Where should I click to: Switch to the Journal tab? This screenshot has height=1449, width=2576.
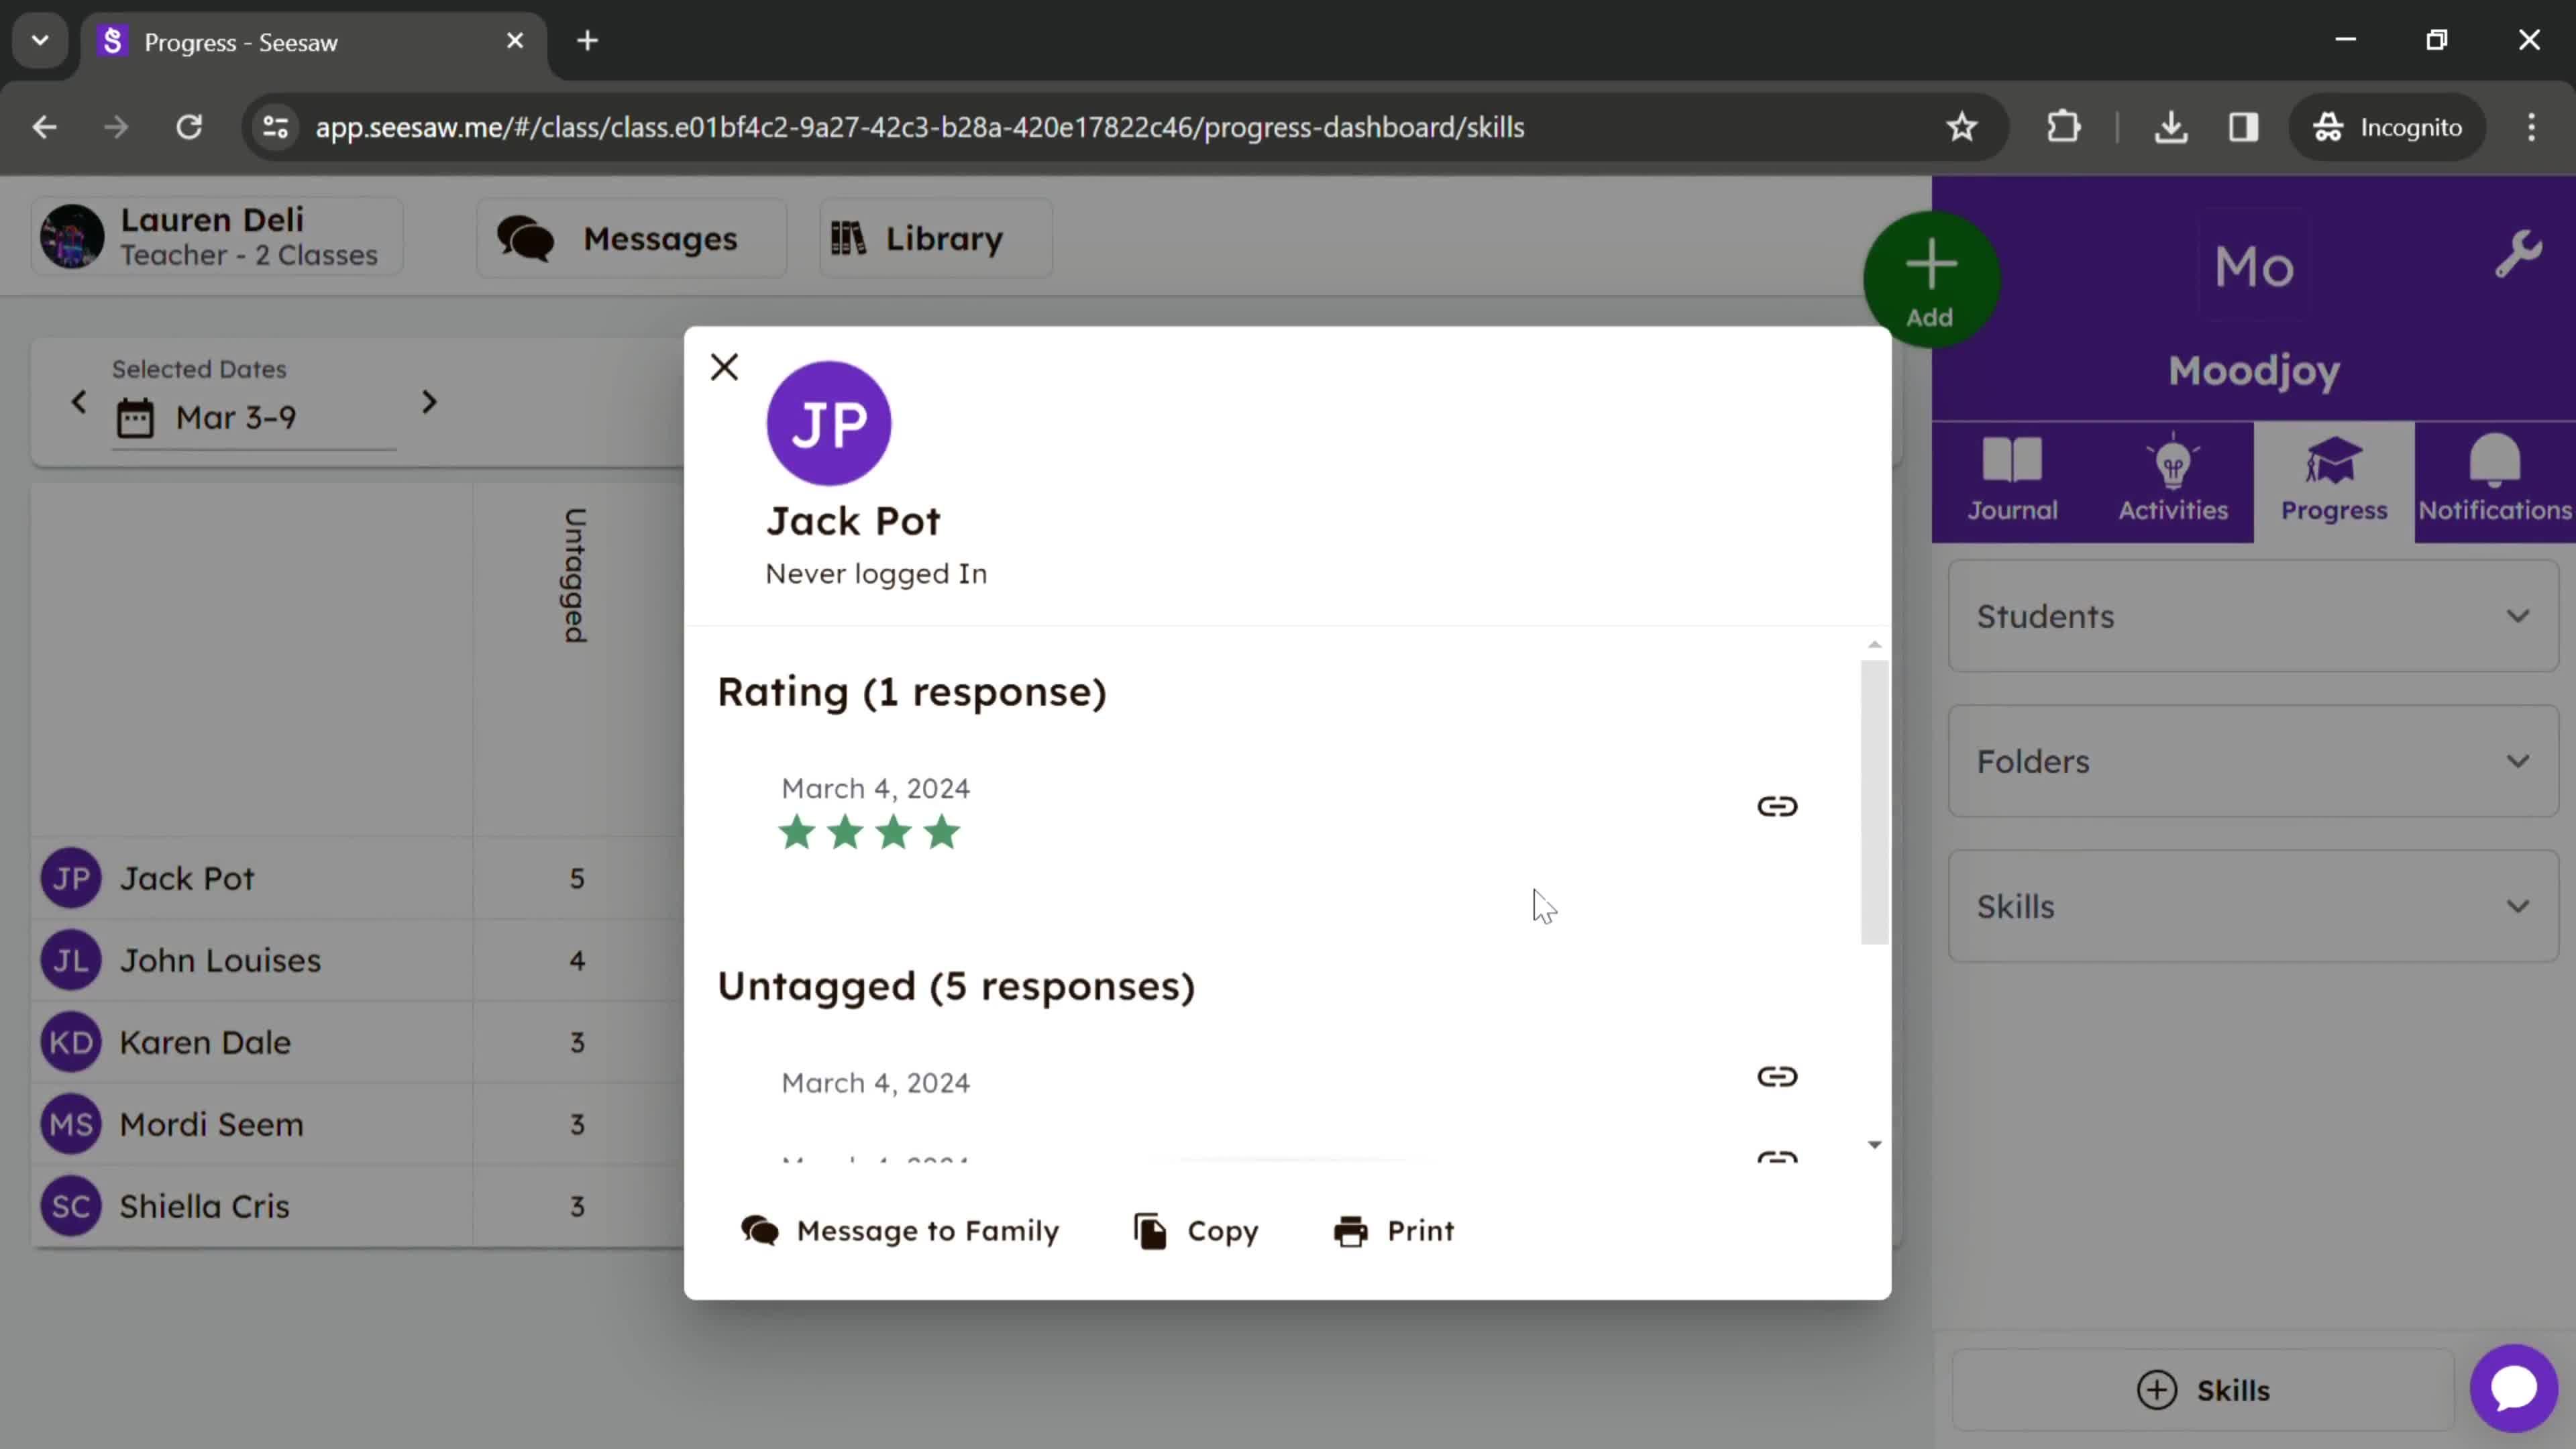2012,481
